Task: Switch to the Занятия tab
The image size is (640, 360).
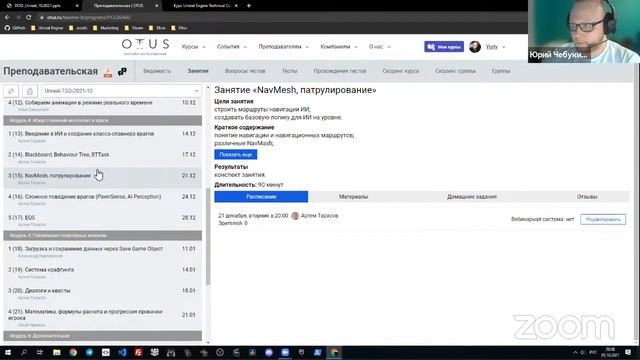Action: pos(198,71)
